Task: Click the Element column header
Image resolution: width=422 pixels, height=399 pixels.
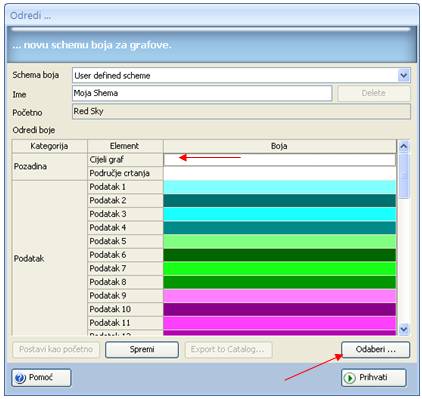Action: pyautogui.click(x=125, y=146)
